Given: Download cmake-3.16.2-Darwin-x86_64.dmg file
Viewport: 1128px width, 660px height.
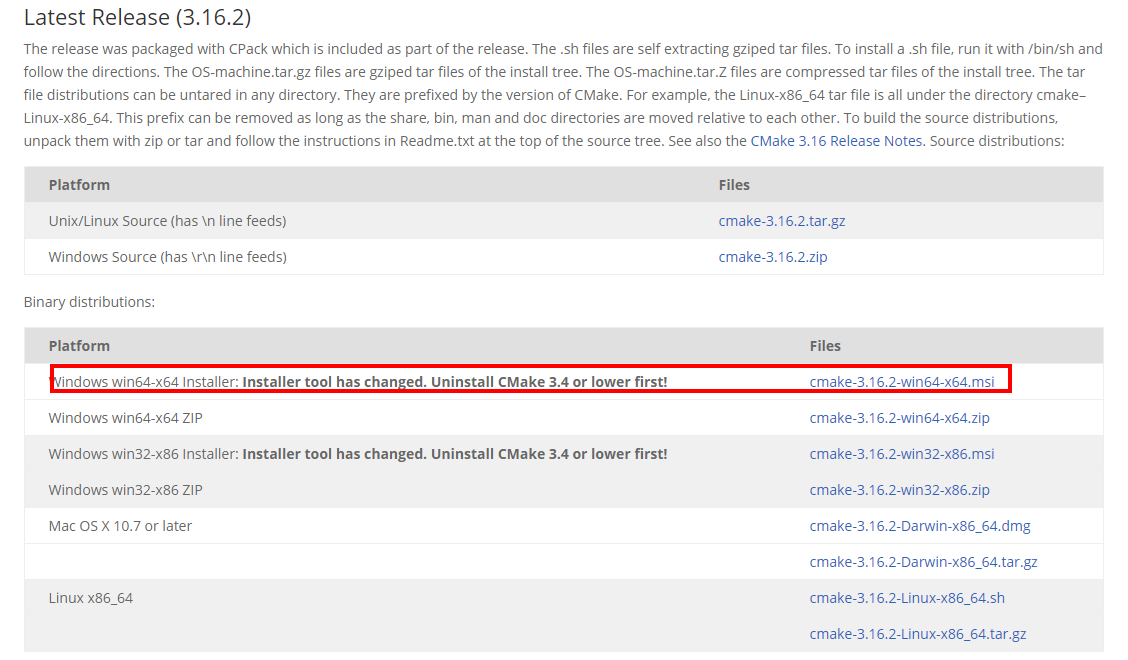Looking at the screenshot, I should [919, 526].
